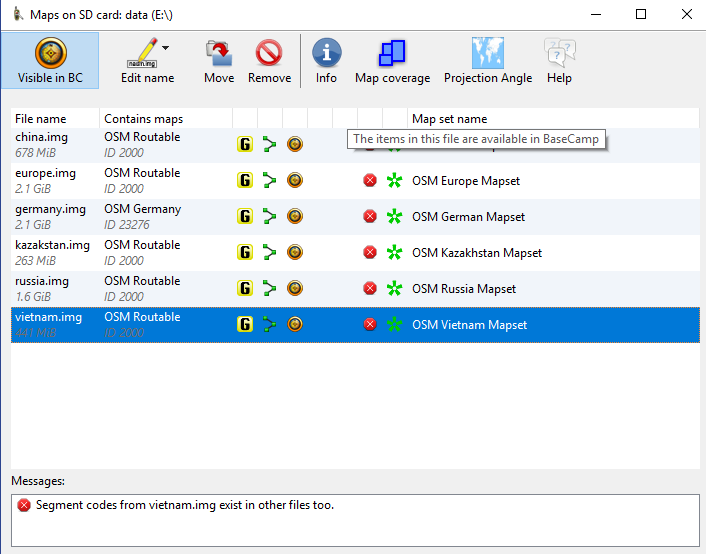The height and width of the screenshot is (554, 706).
Task: Click the Garmin G icon for germany.img
Action: pos(245,216)
